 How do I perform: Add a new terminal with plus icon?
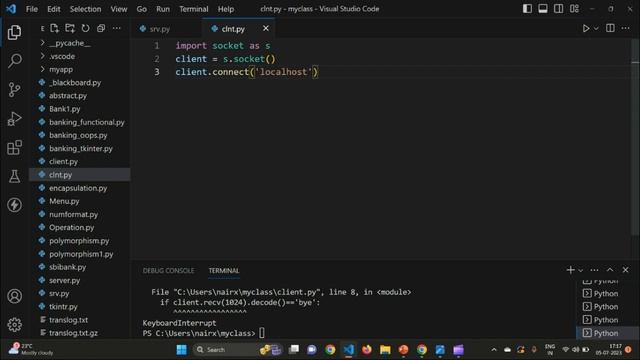571,270
